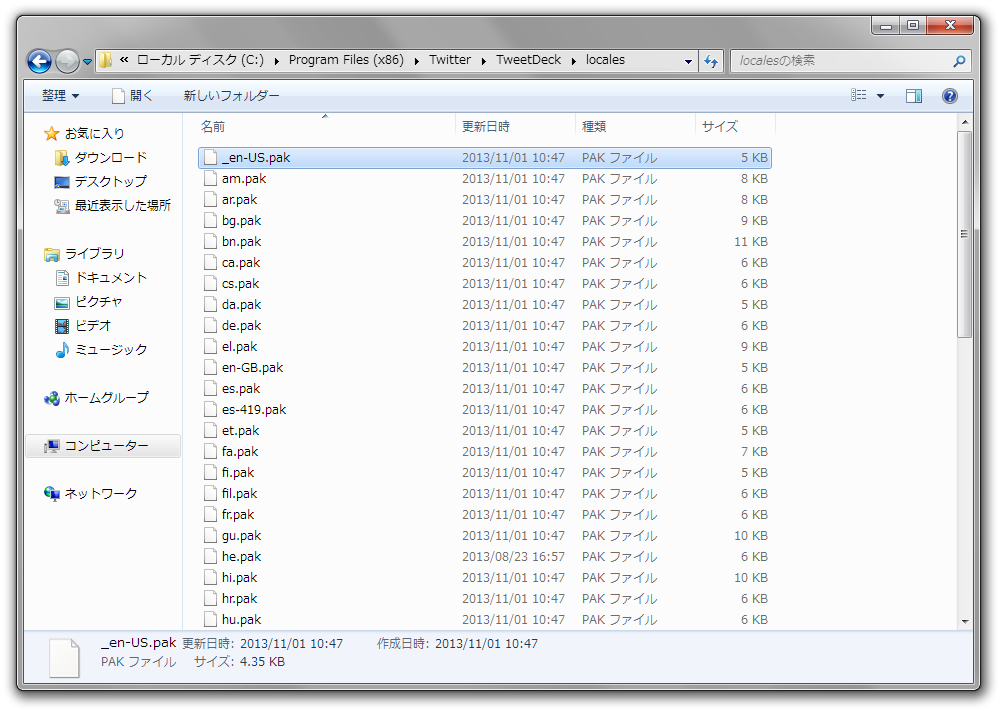Open the 整理 (Organize) menu
Screen dimensions: 1004x715
coord(60,96)
